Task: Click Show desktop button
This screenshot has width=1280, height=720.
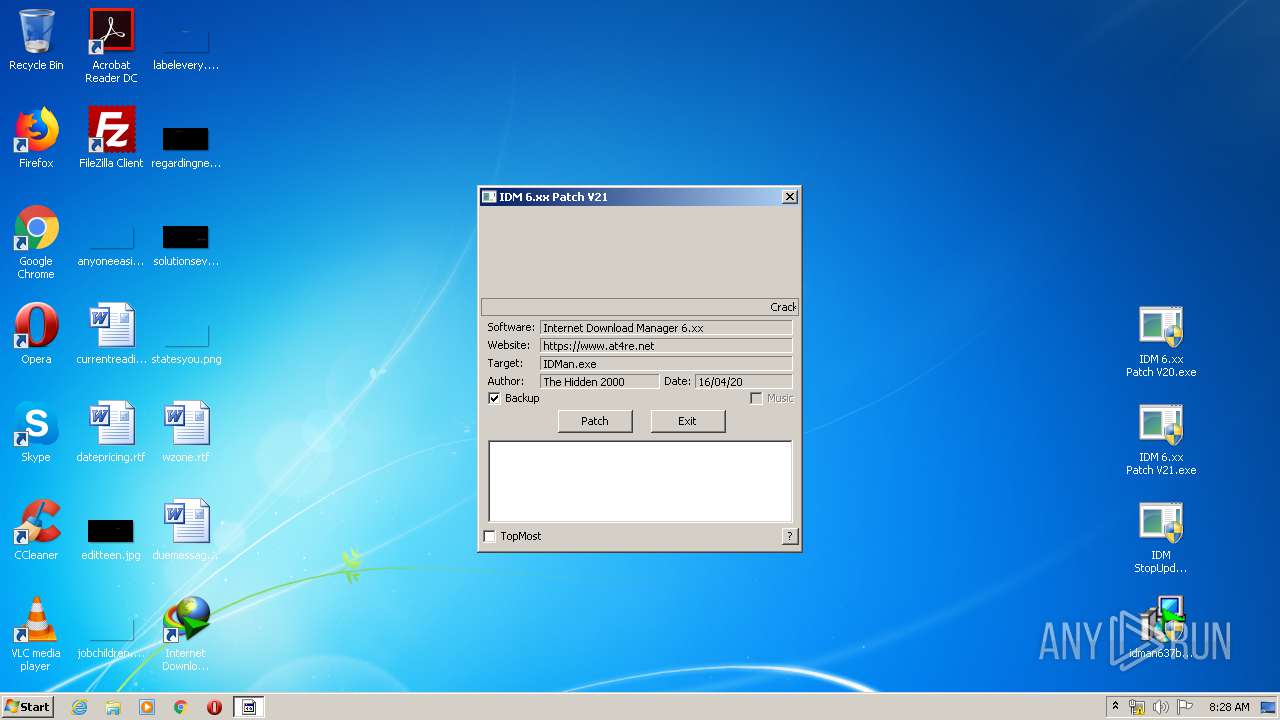Action: pyautogui.click(x=1270, y=707)
